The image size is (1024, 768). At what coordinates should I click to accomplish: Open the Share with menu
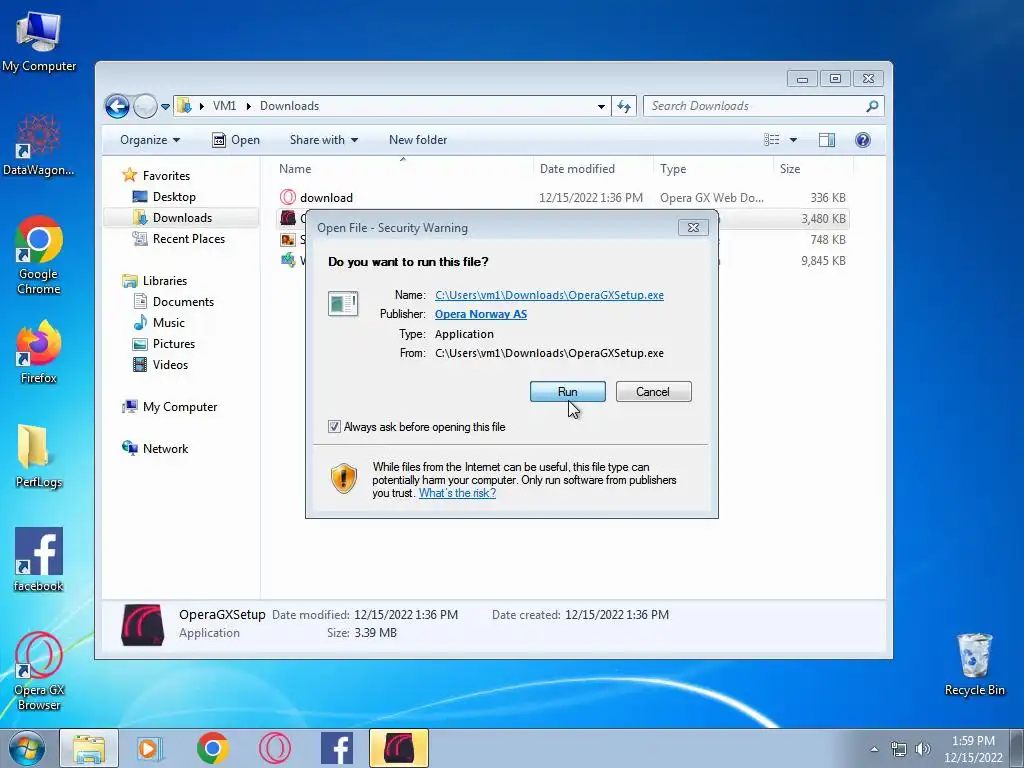tap(324, 140)
